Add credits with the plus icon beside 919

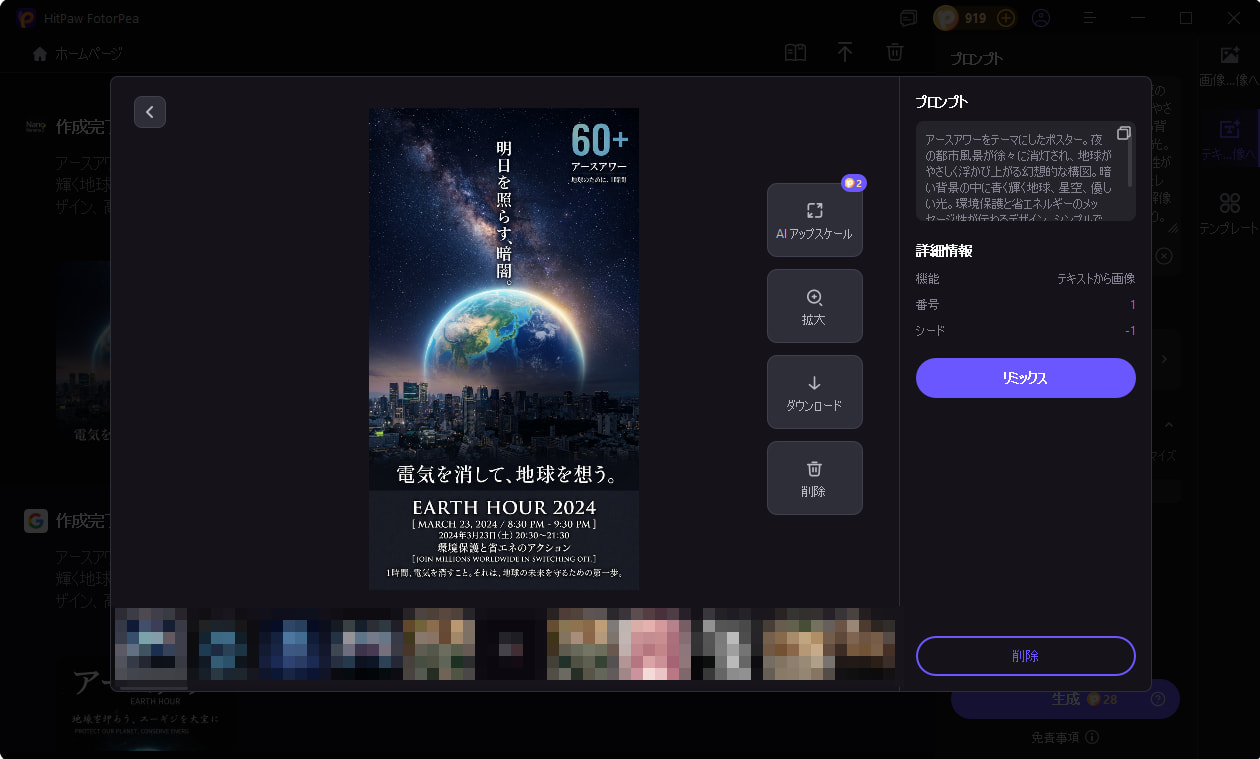tap(1006, 18)
